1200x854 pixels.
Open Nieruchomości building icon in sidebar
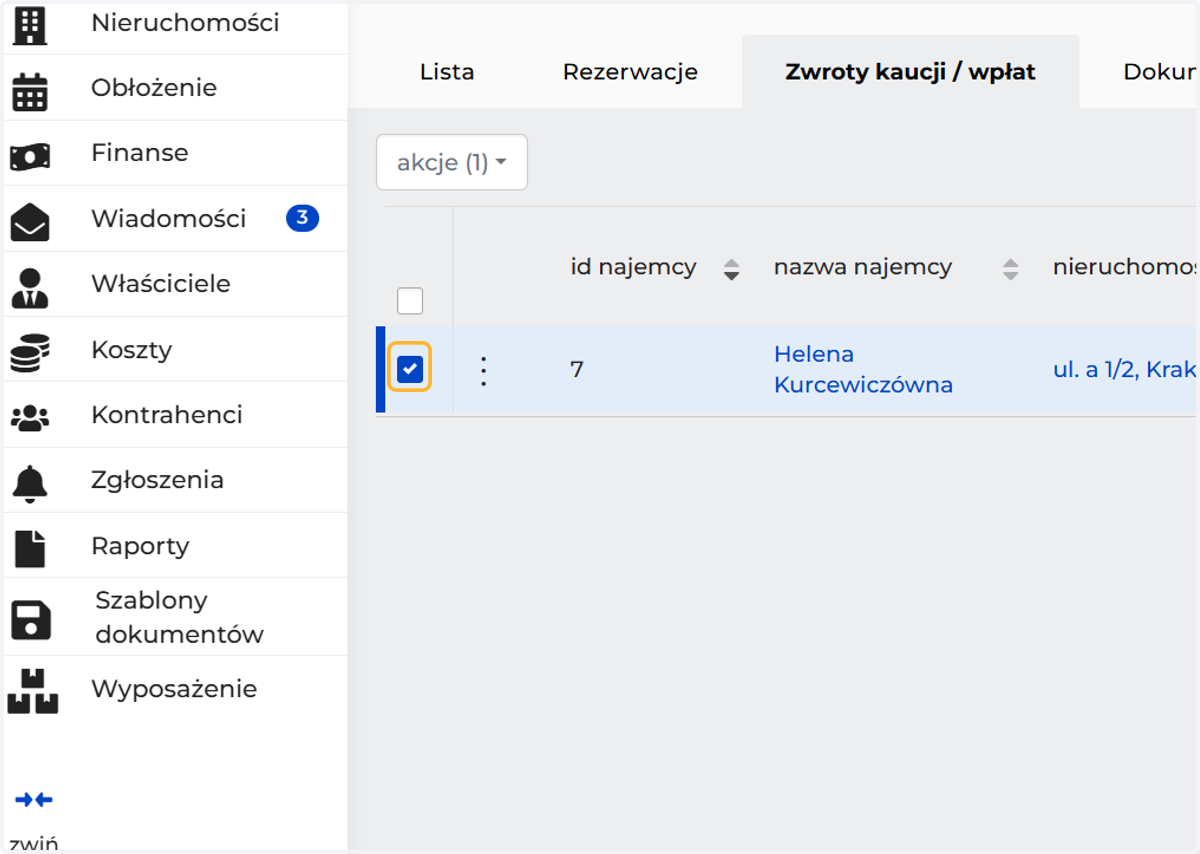tap(30, 24)
